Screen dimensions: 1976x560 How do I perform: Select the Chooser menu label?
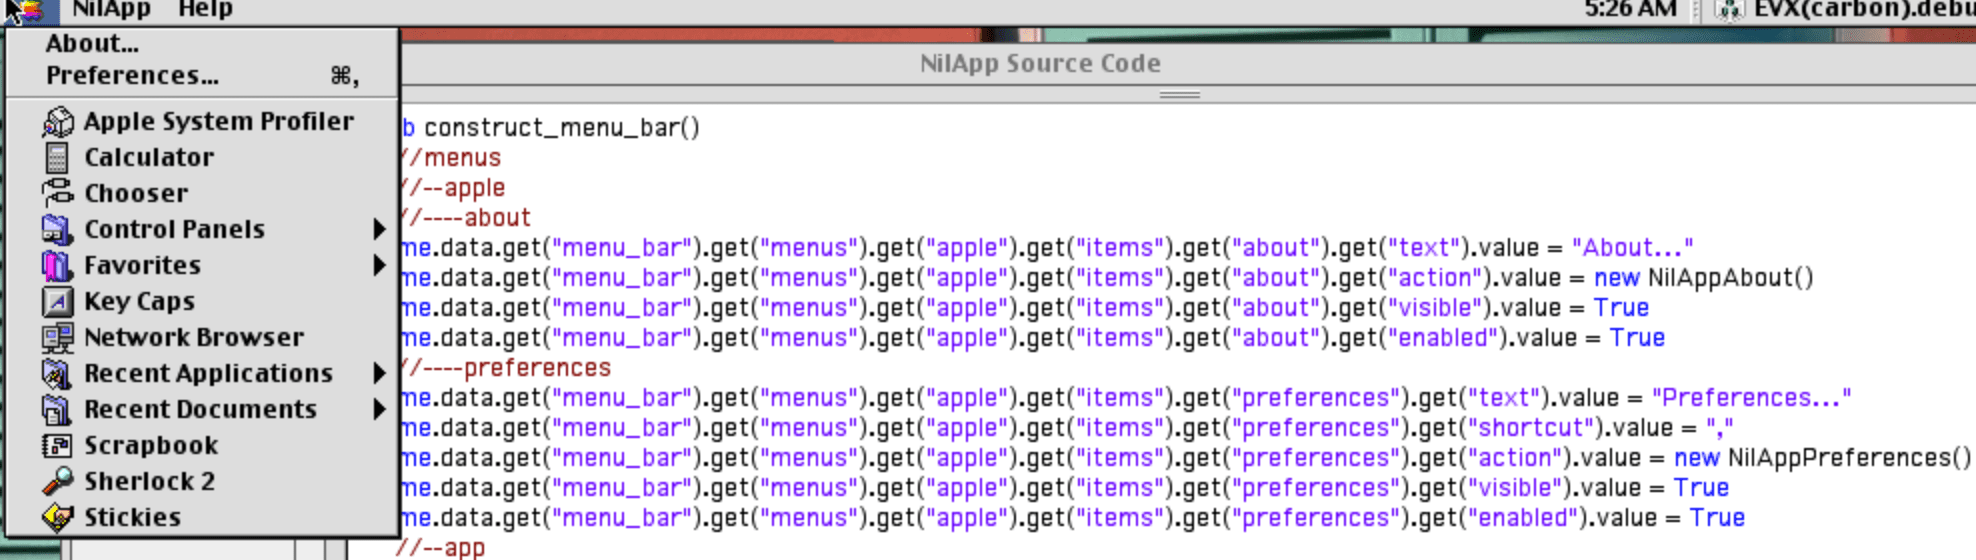(136, 193)
